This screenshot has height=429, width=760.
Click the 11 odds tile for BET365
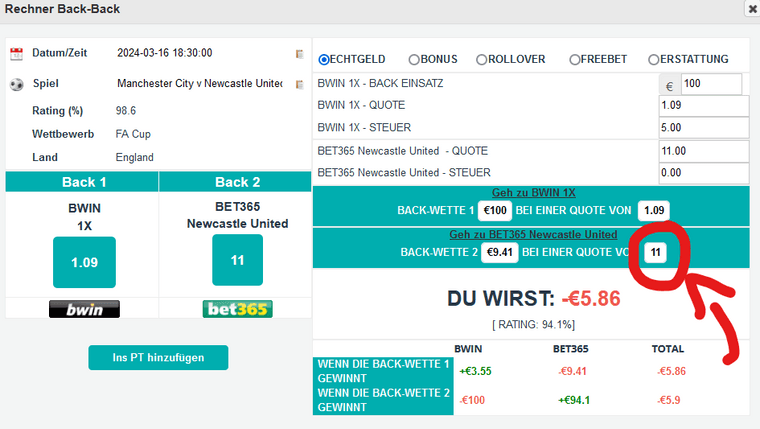point(238,260)
